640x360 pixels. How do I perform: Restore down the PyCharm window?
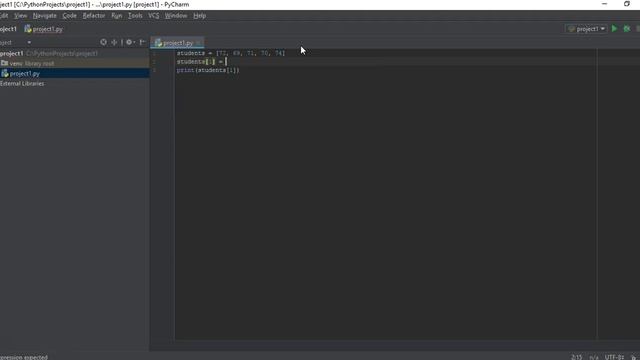tap(627, 4)
